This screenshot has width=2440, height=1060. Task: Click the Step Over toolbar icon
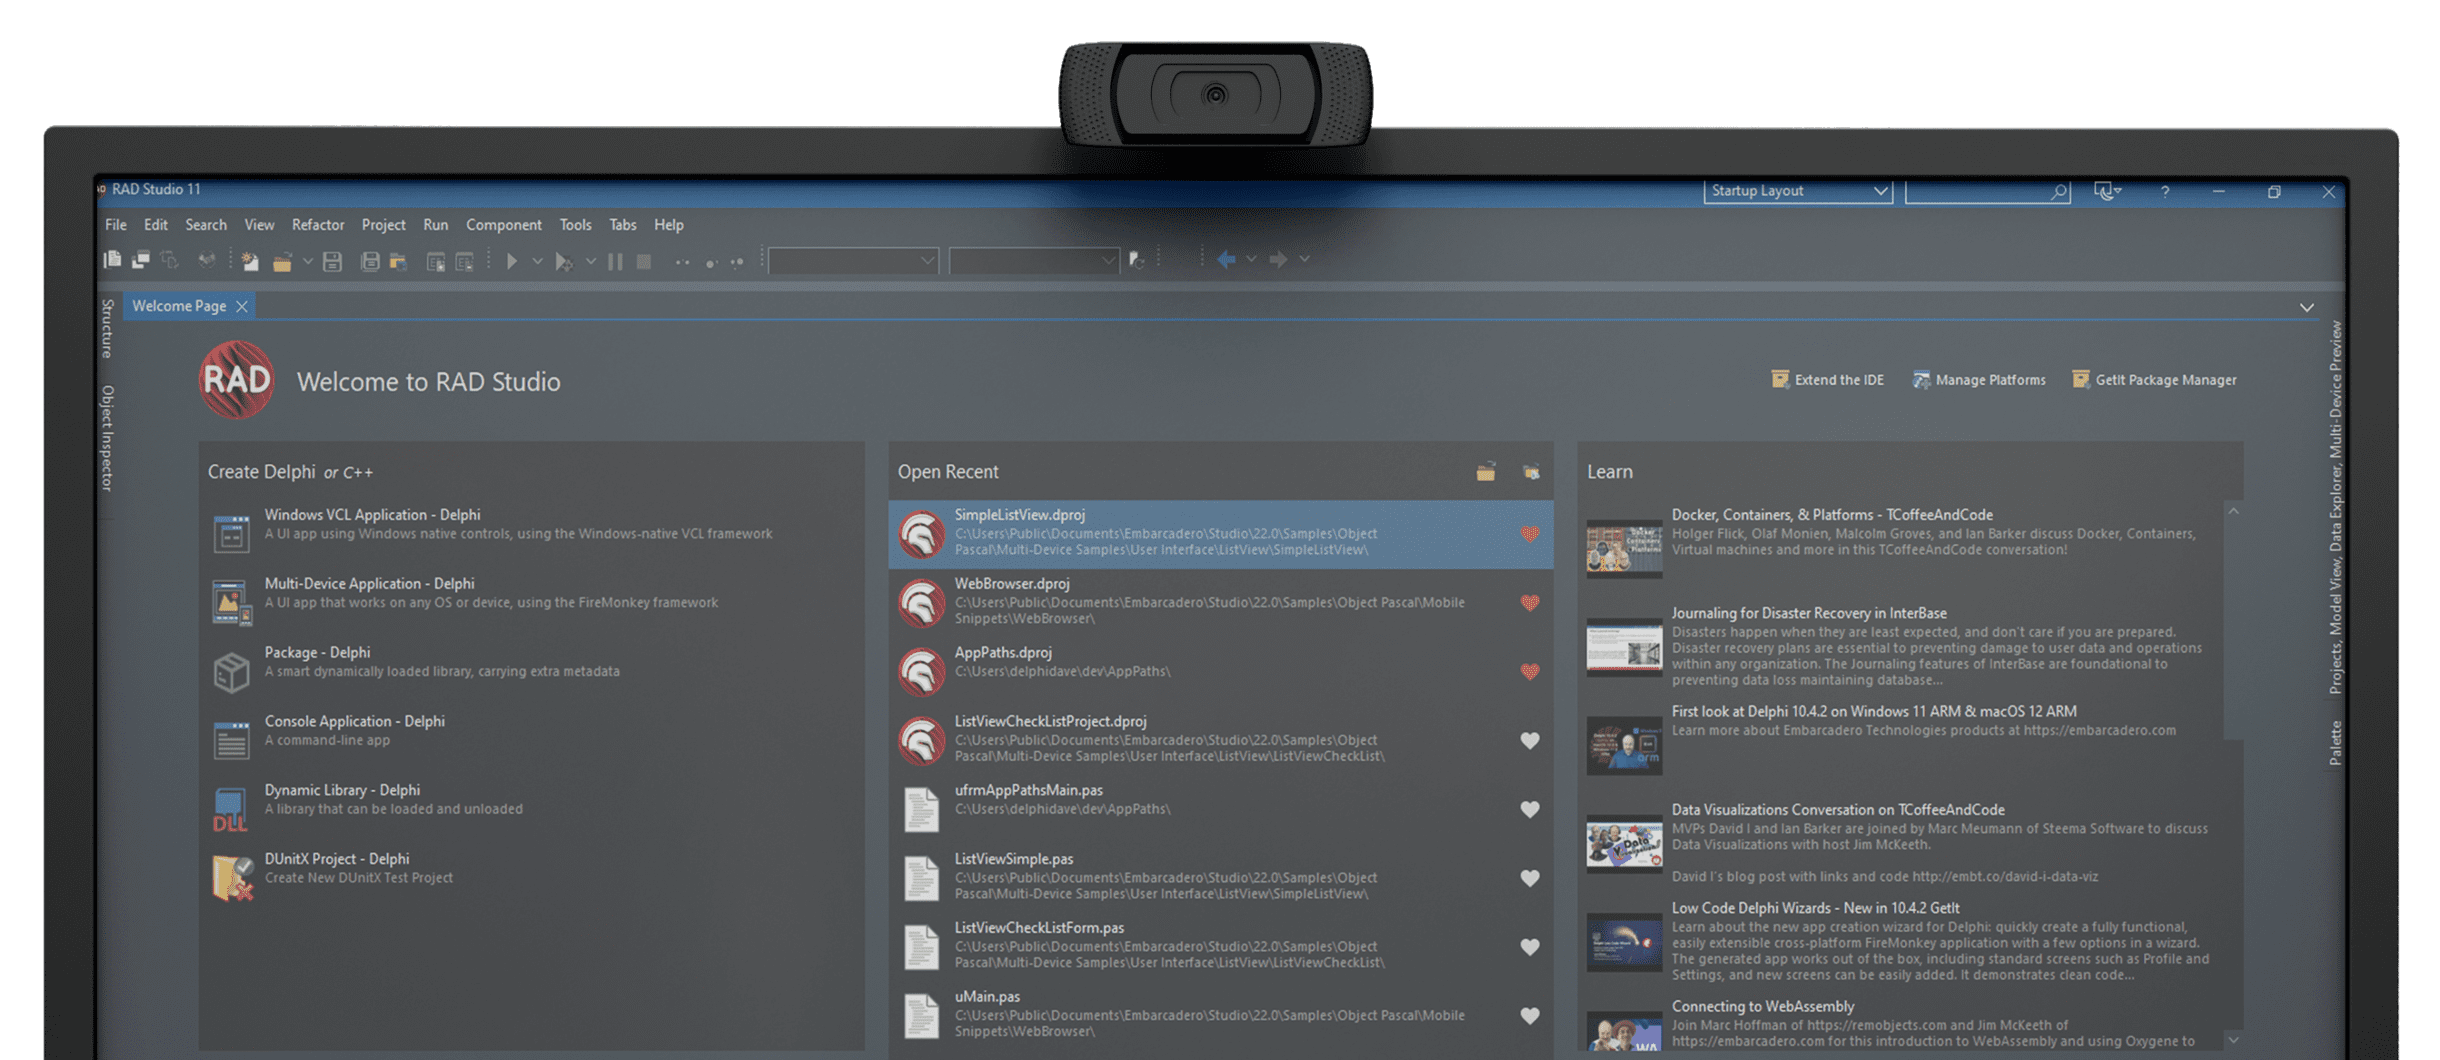pos(710,262)
